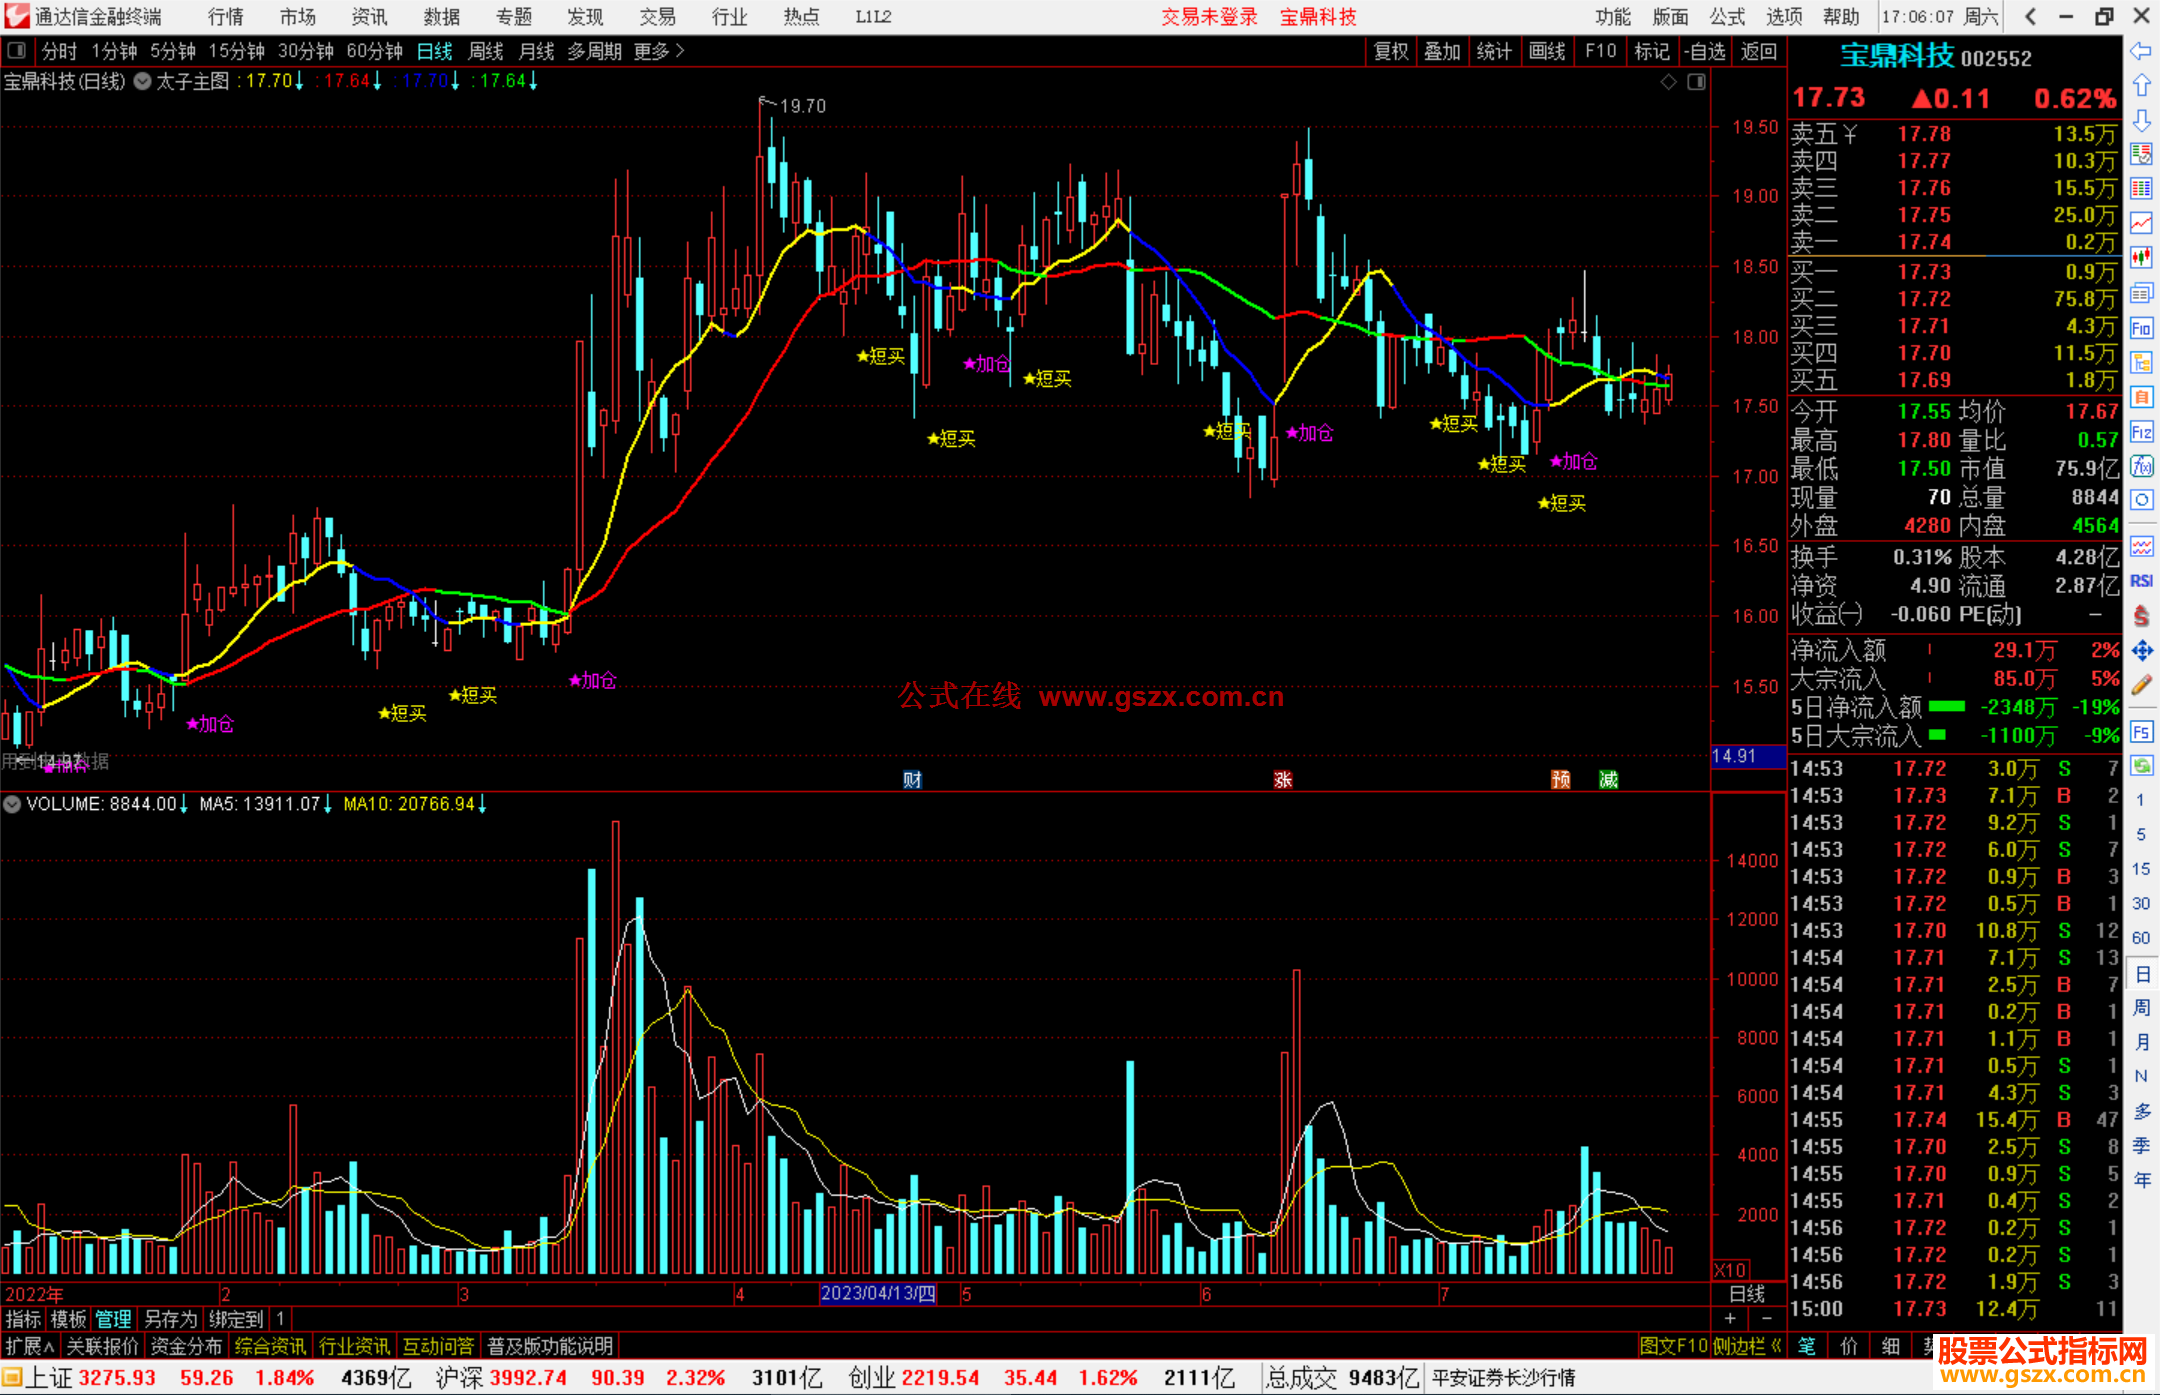
Task: Switch to 周线 period tab
Action: pos(485,51)
